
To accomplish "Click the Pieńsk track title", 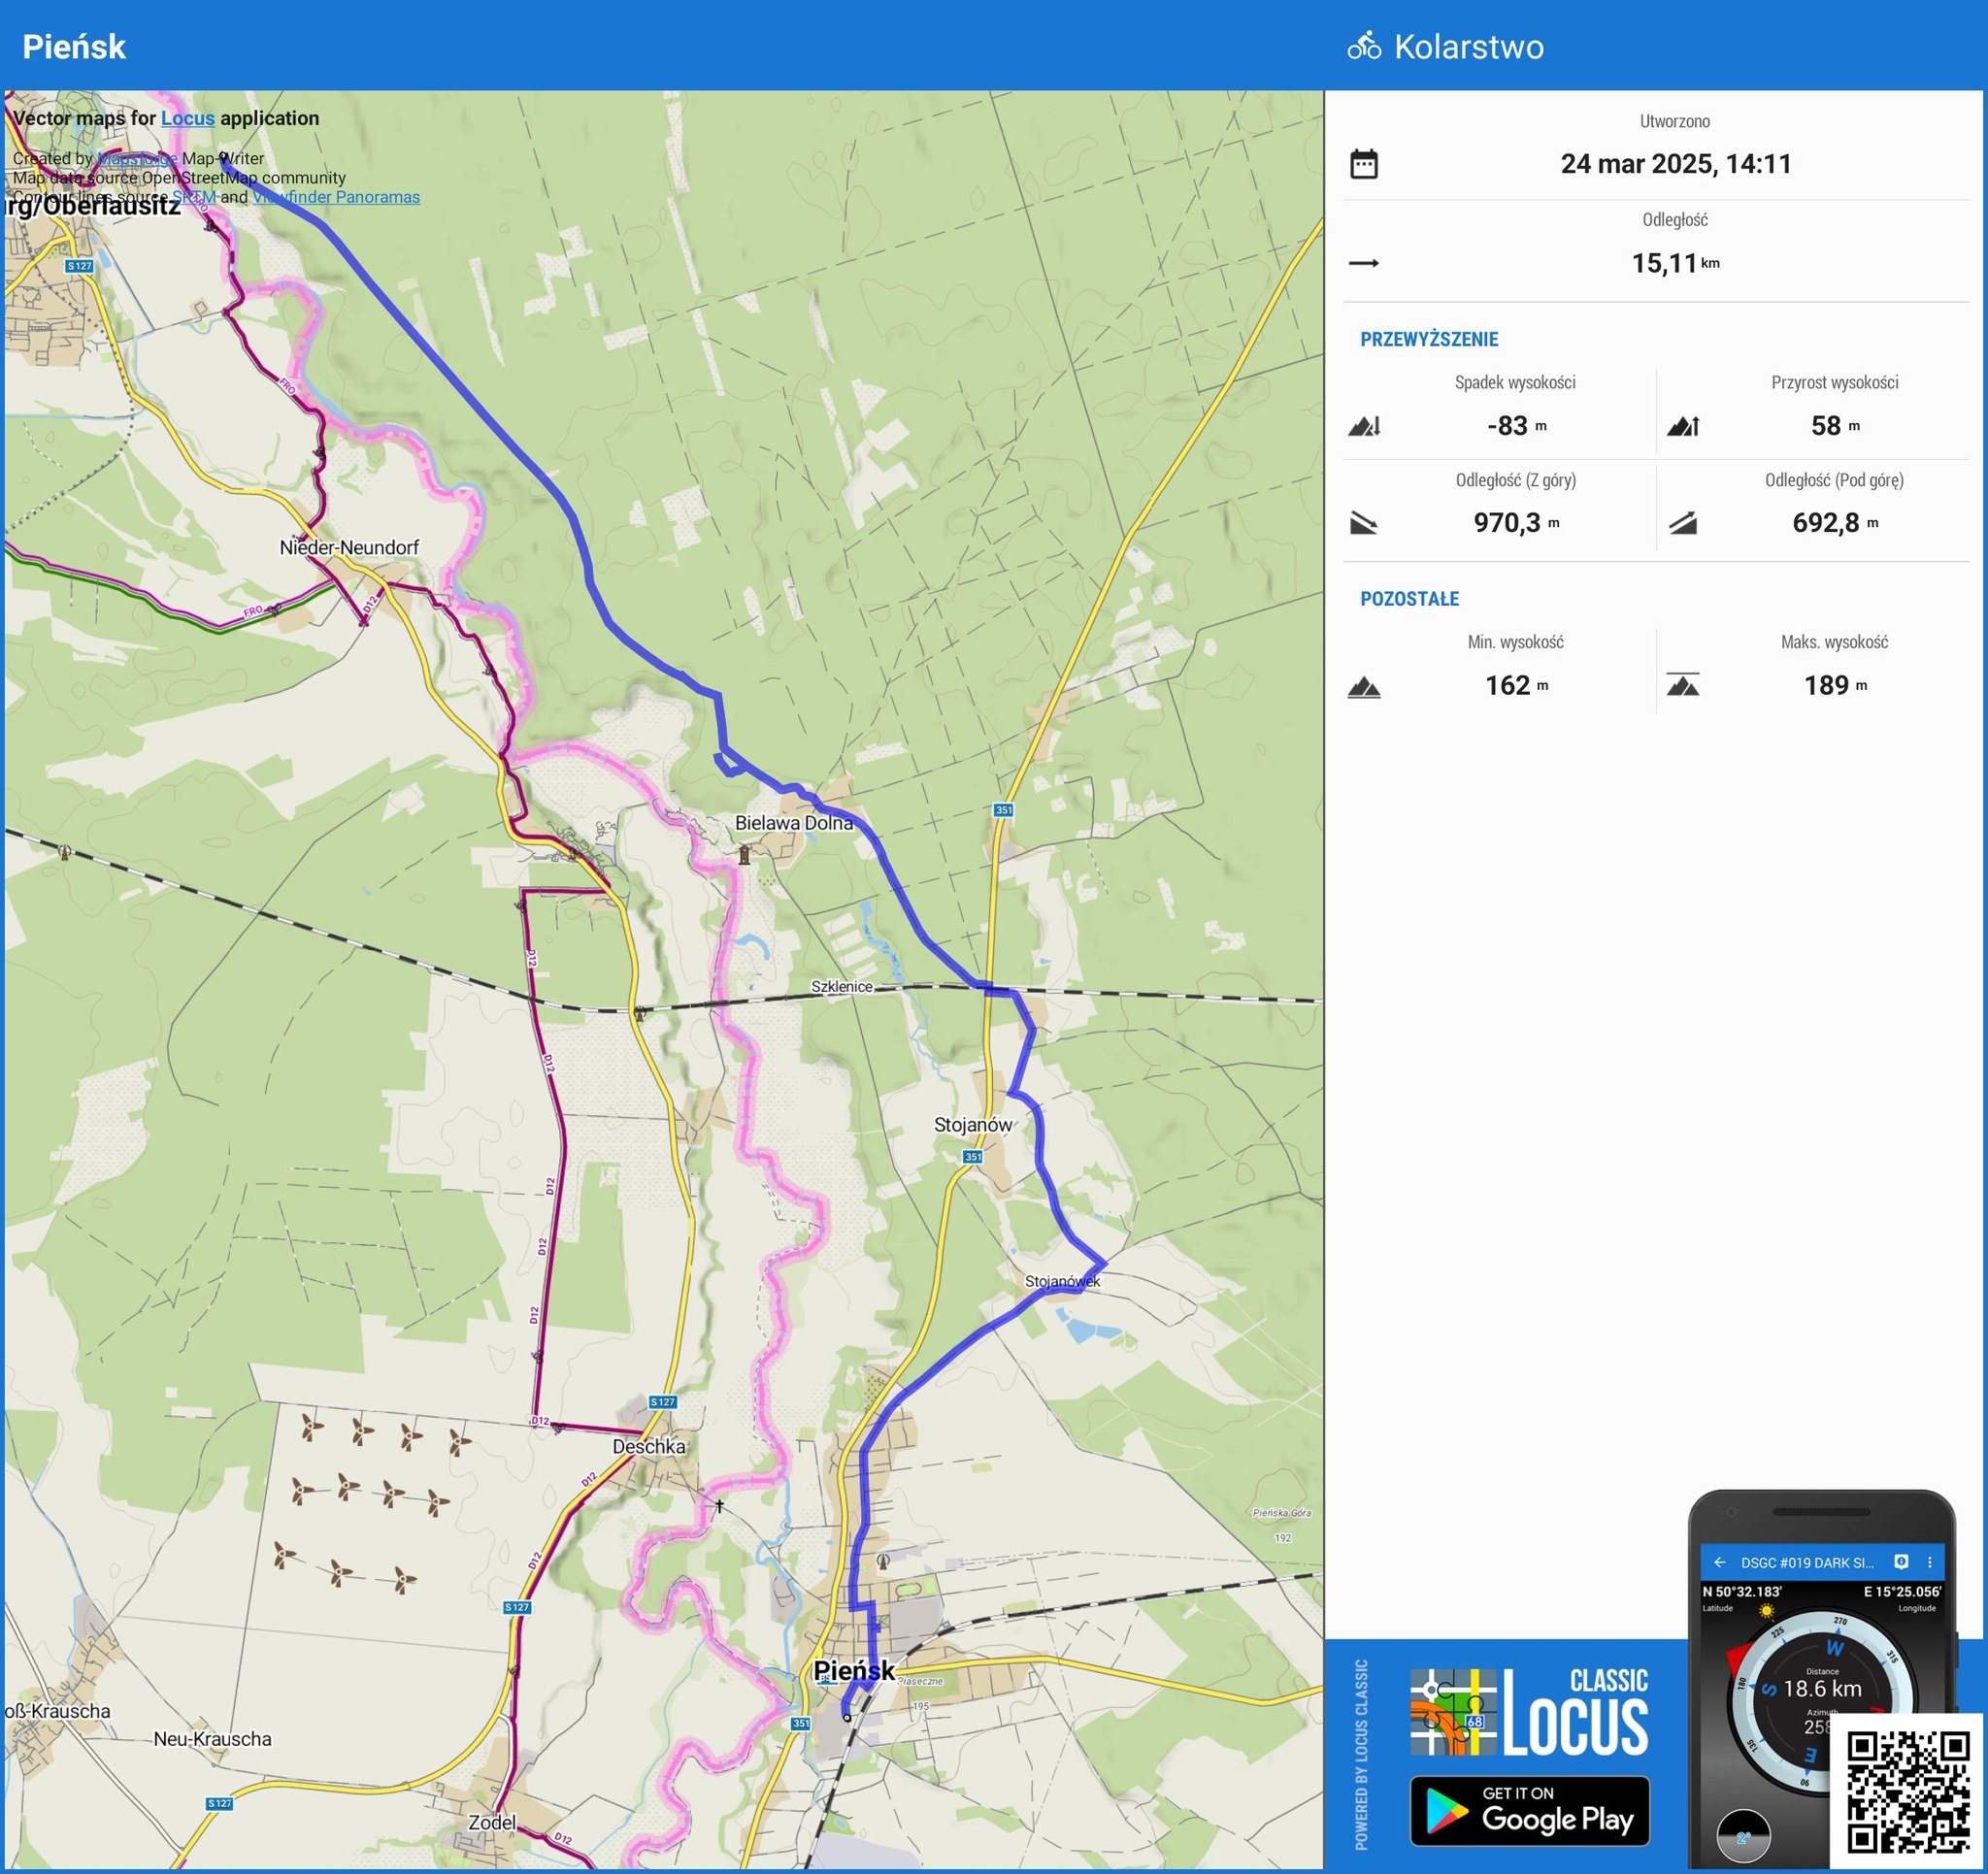I will coord(74,46).
